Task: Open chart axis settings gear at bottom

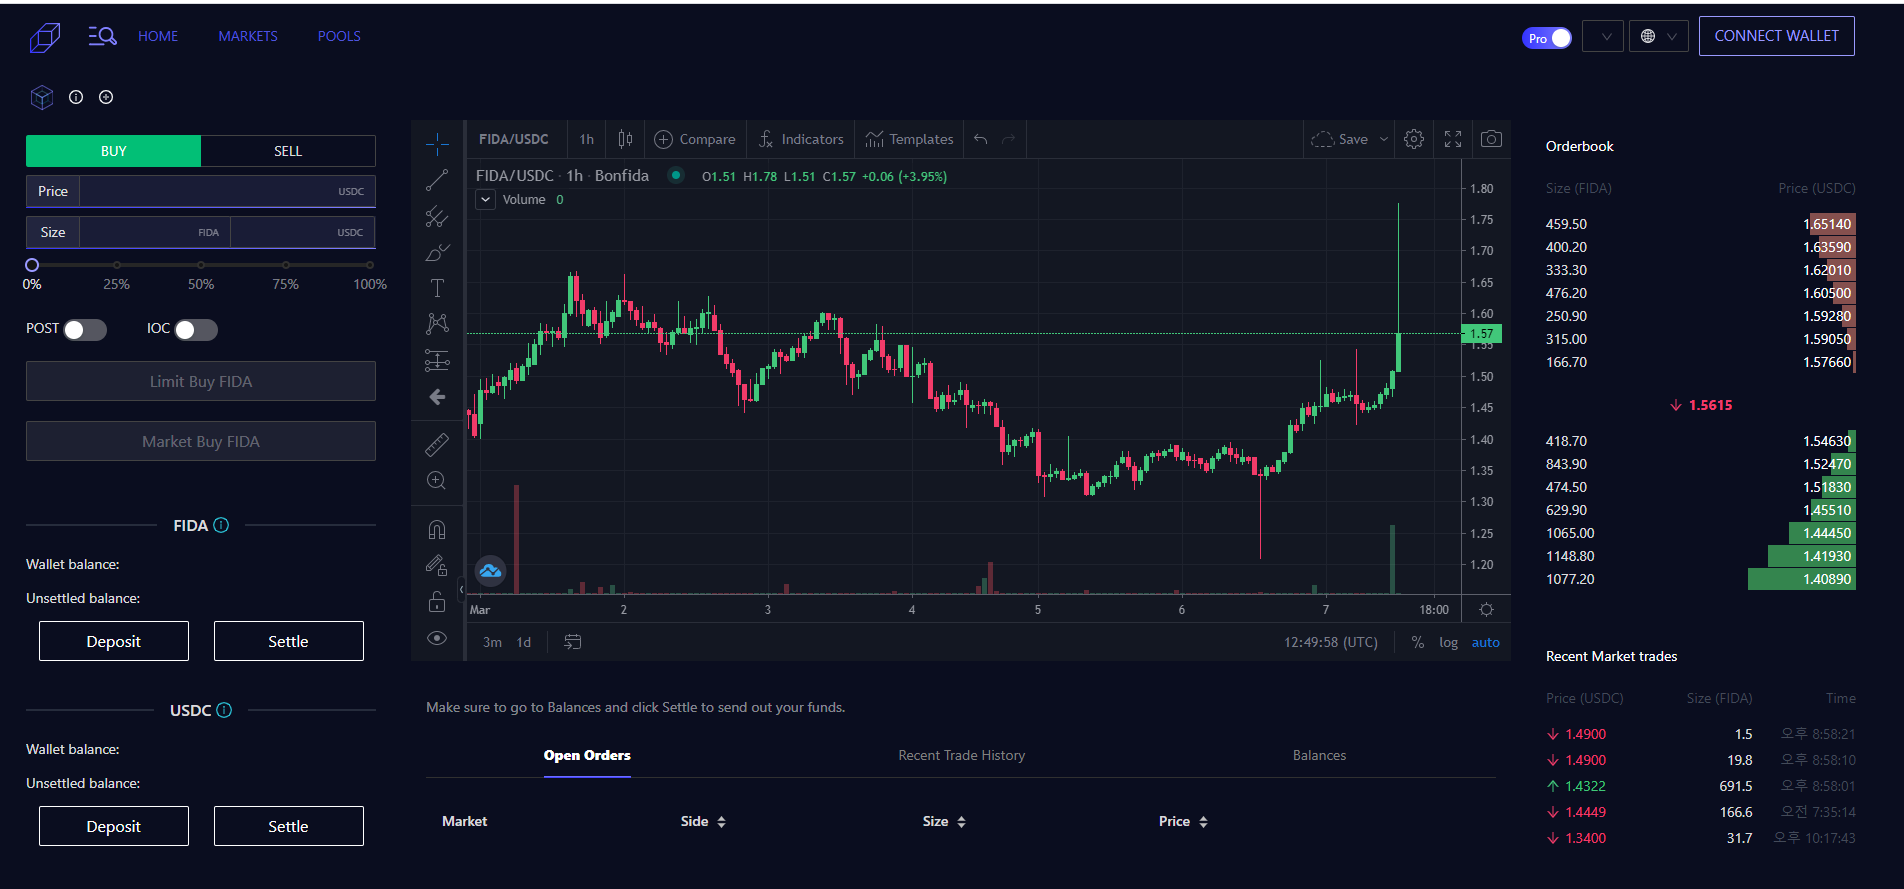Action: coord(1487,609)
